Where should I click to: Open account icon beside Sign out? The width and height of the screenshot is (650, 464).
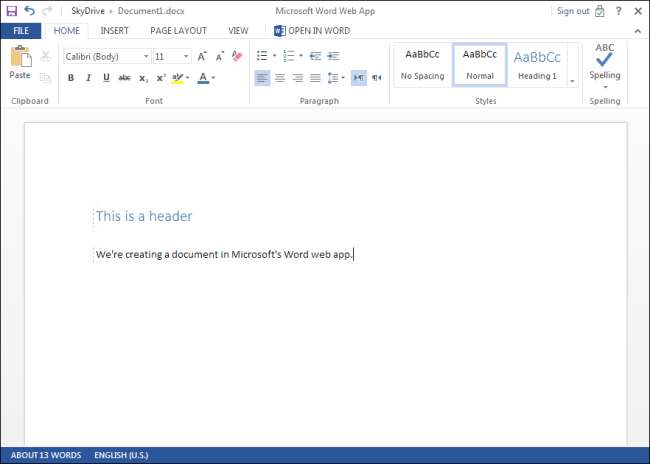(600, 11)
